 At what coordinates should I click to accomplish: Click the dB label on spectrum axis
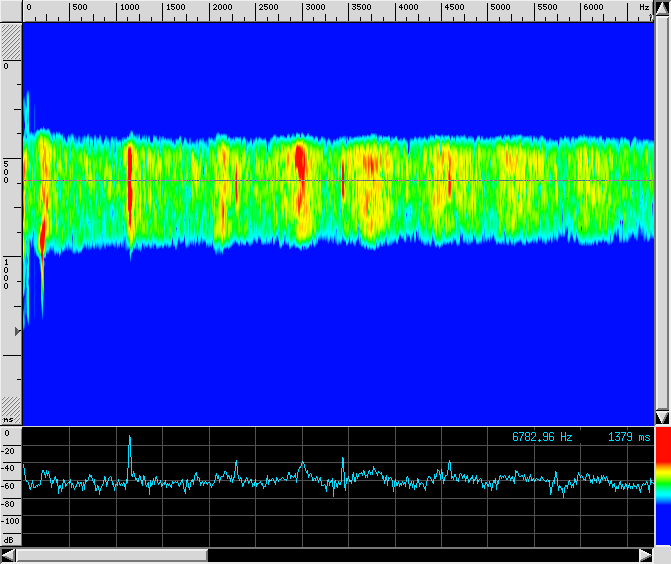point(10,540)
